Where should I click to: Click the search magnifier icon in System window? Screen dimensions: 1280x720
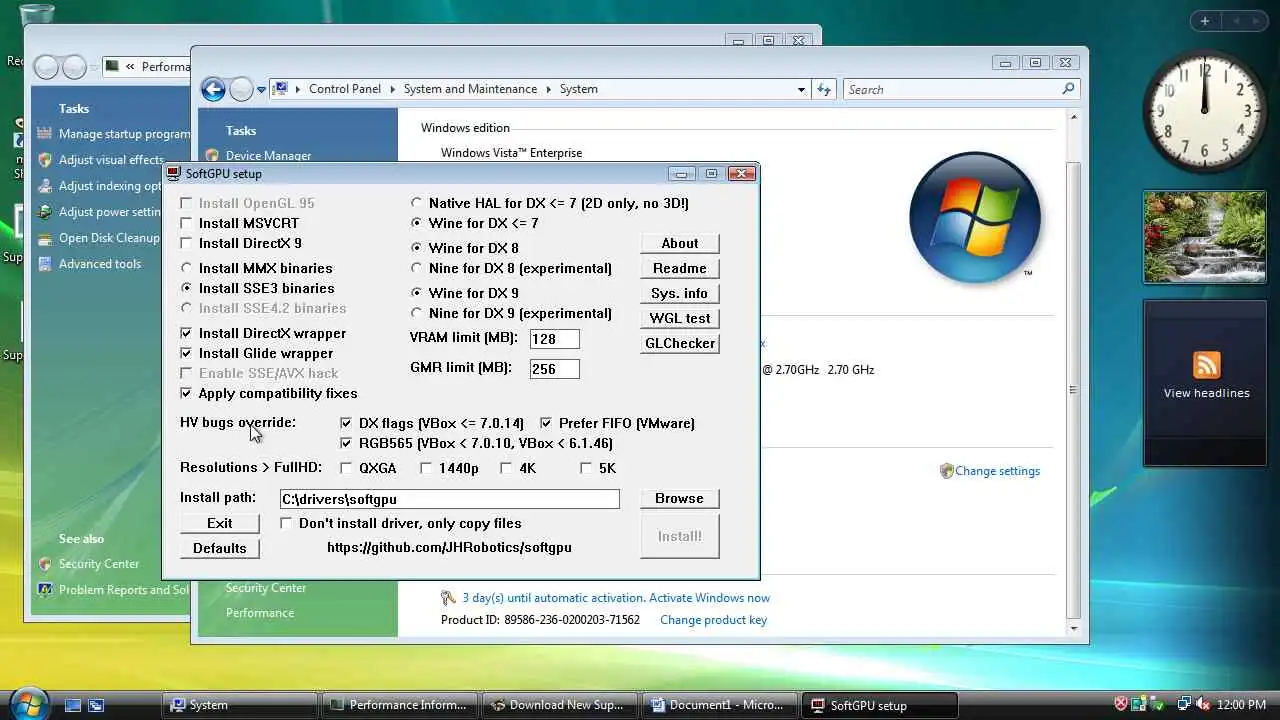tap(1068, 89)
